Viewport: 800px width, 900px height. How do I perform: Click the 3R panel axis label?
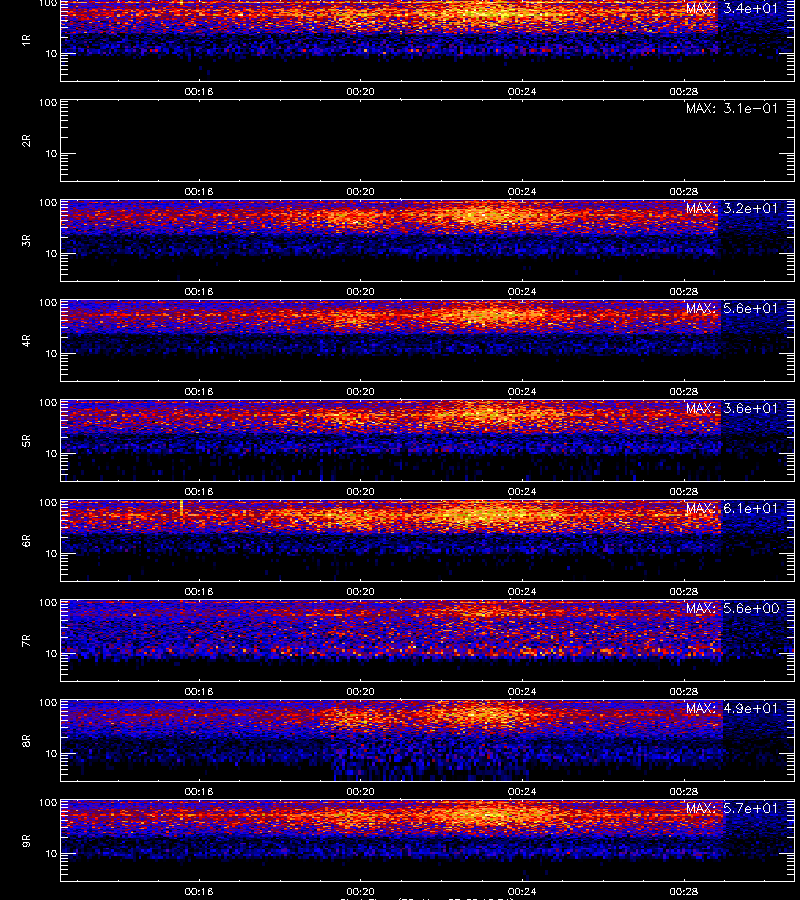pos(26,240)
